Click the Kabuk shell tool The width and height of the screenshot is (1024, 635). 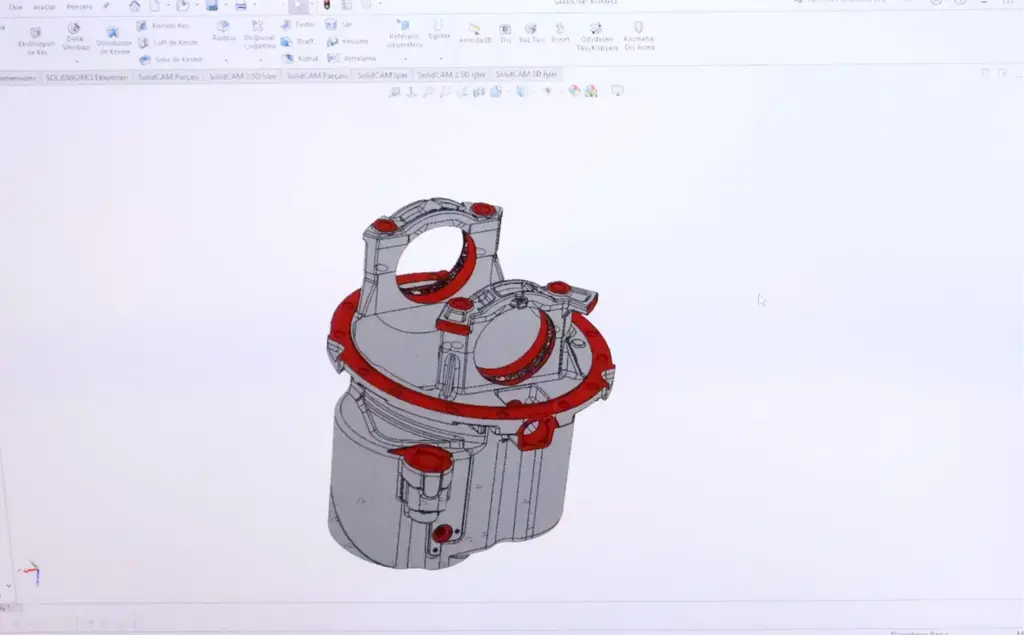pos(300,58)
